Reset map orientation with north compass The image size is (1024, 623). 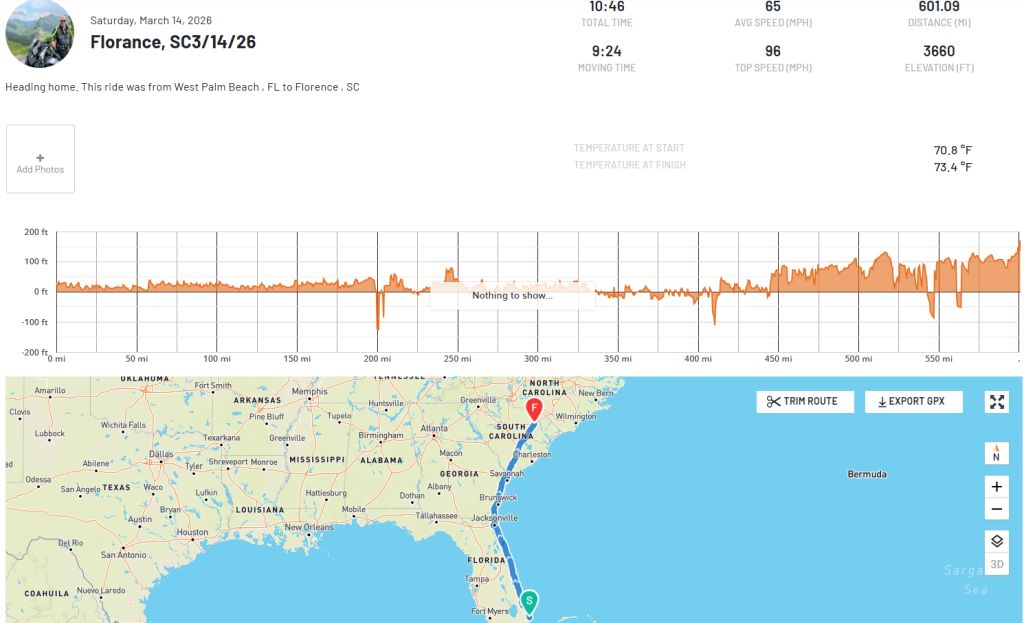click(x=996, y=453)
